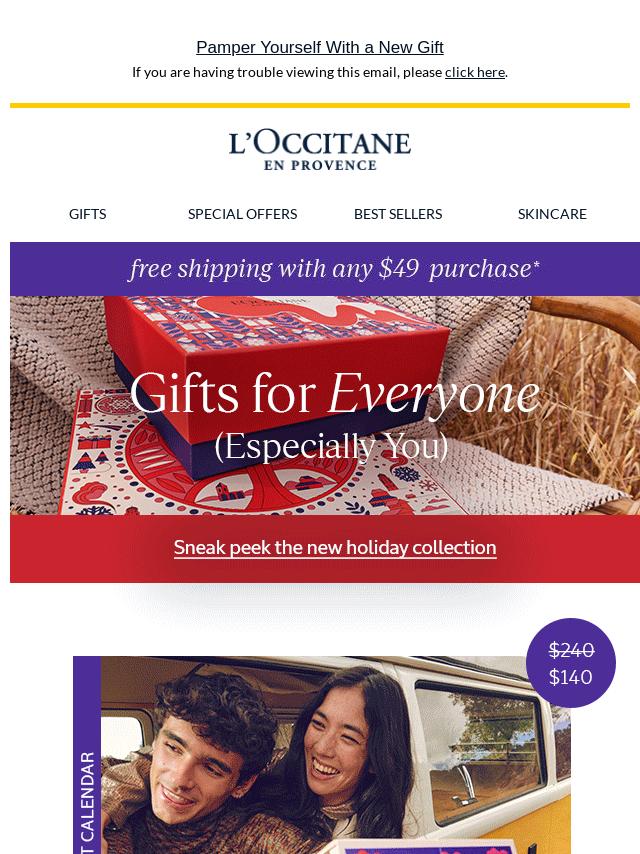
Task: Click the "(Especially You)" subtitle text
Action: 331,446
